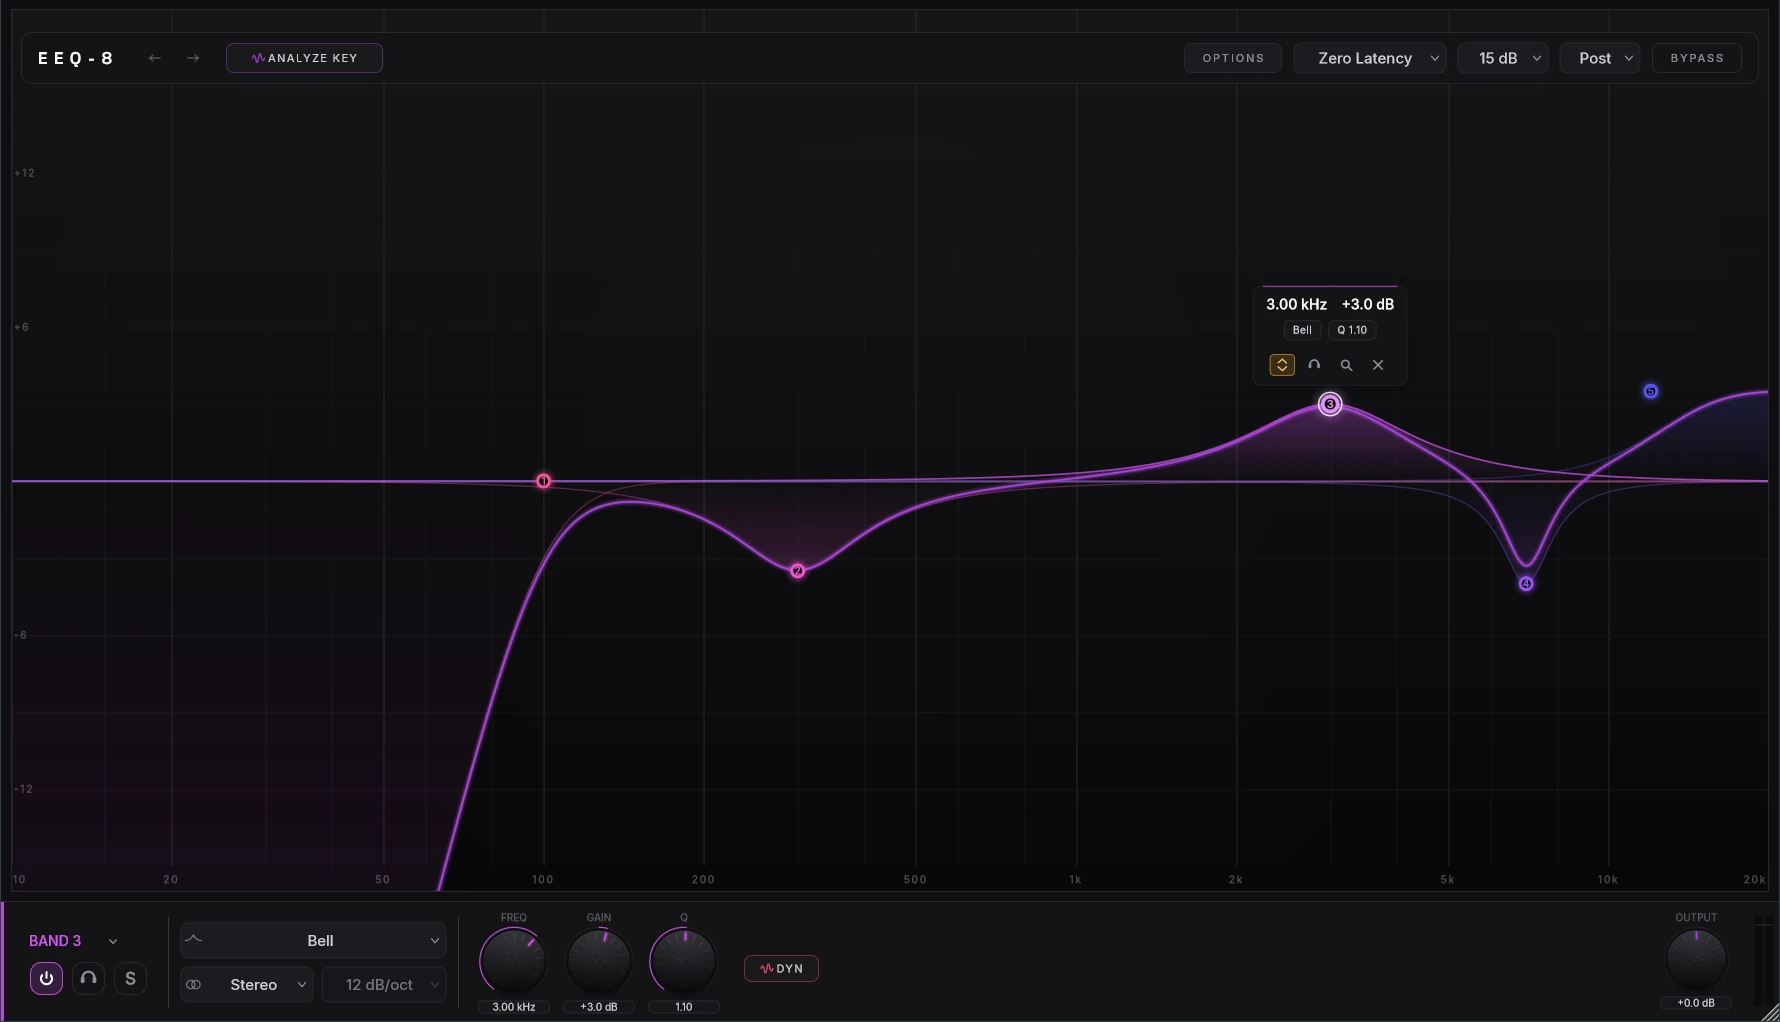Click the ANALYZE KEY button
This screenshot has width=1780, height=1022.
click(304, 58)
